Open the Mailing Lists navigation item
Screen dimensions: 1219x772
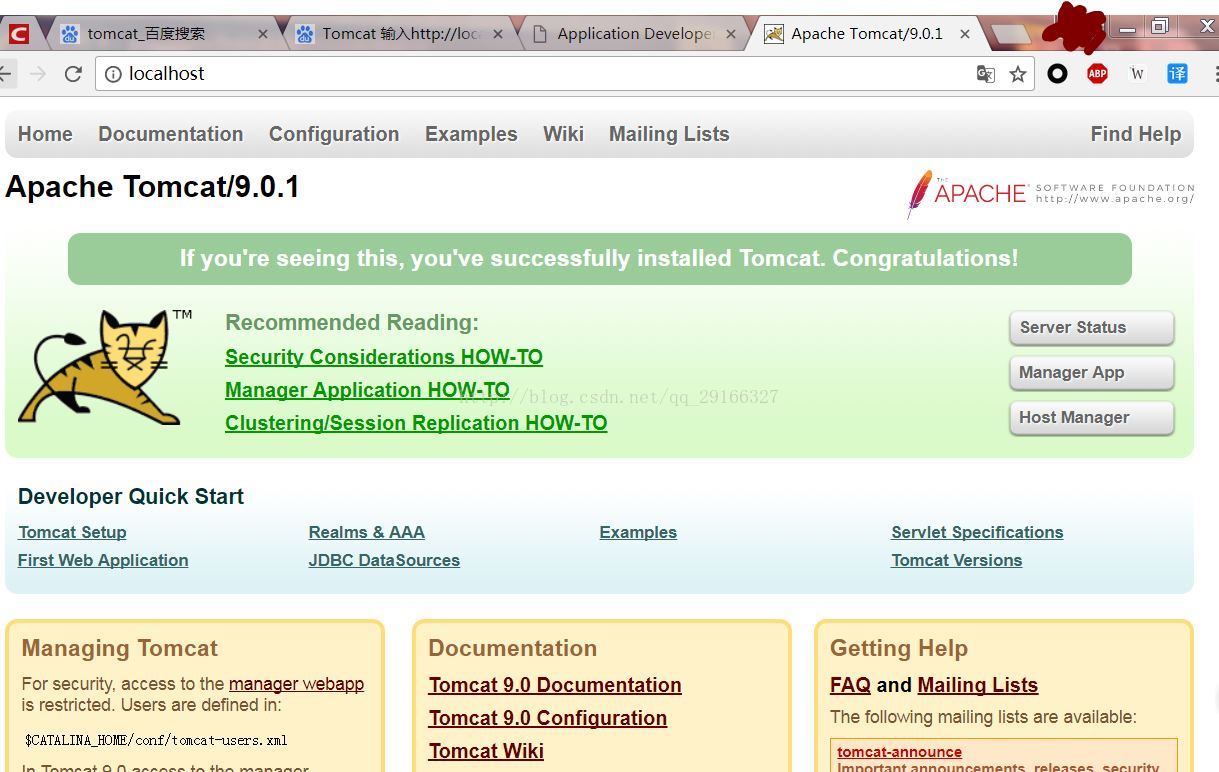tap(669, 134)
